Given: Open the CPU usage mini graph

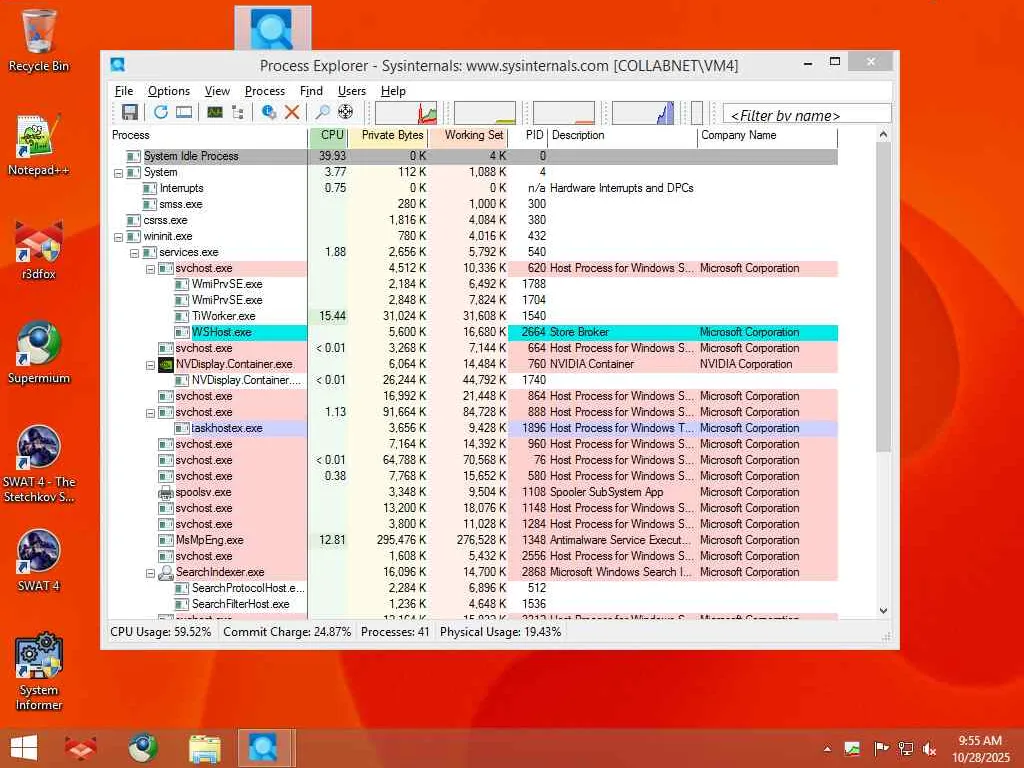Looking at the screenshot, I should [x=406, y=112].
